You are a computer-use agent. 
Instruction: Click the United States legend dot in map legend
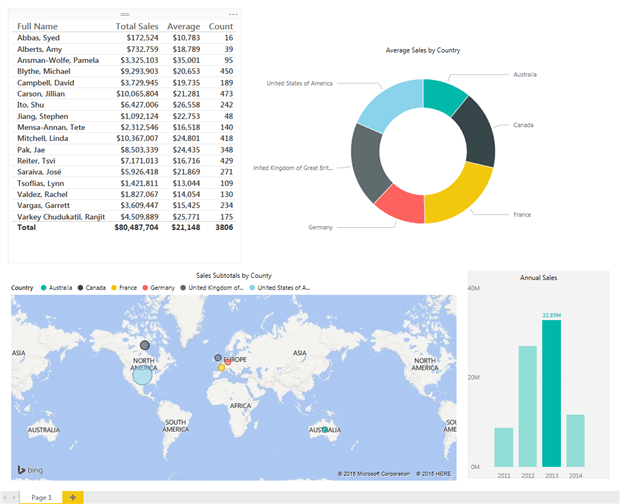pos(252,288)
